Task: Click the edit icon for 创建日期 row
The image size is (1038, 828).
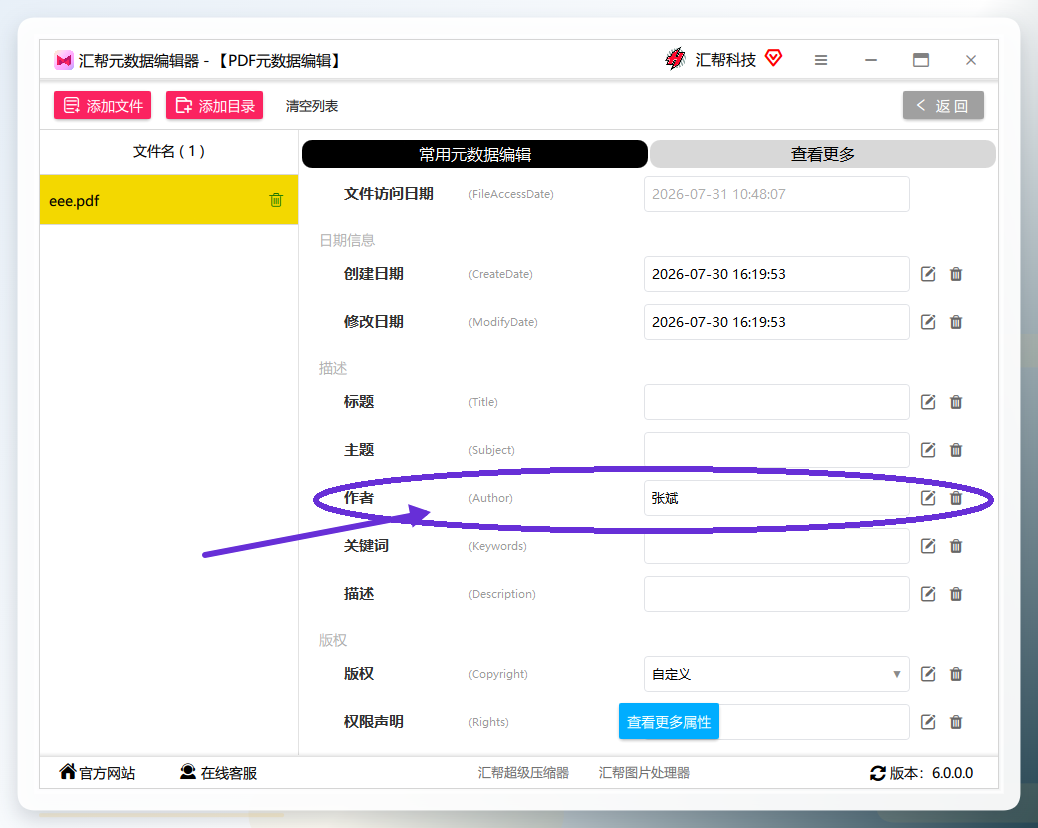Action: click(x=928, y=274)
